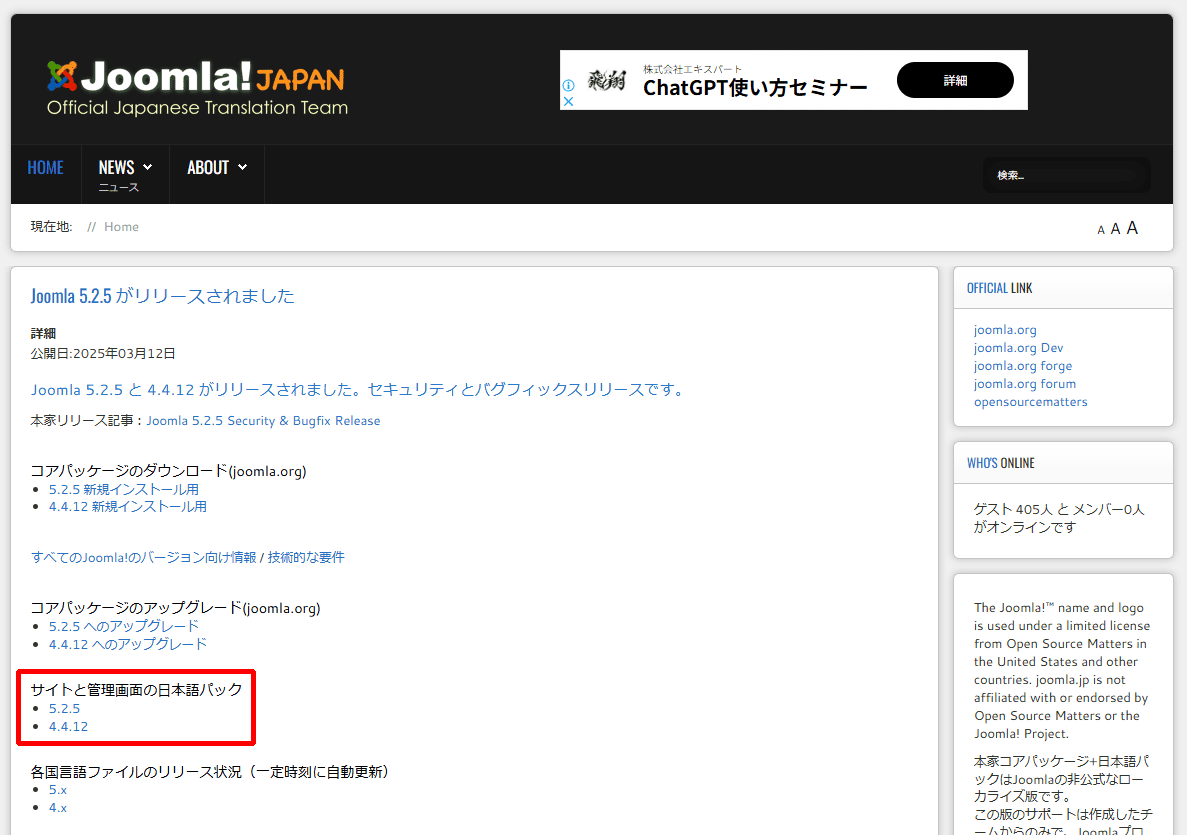
Task: Click the 詳細 button in the ad
Action: (x=955, y=80)
